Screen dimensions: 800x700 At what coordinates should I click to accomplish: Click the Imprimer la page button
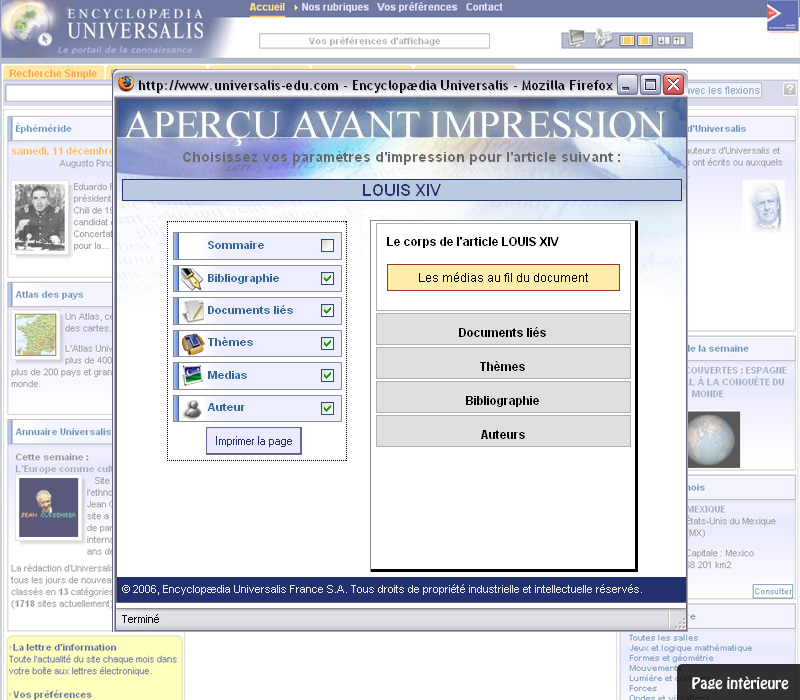pos(254,441)
